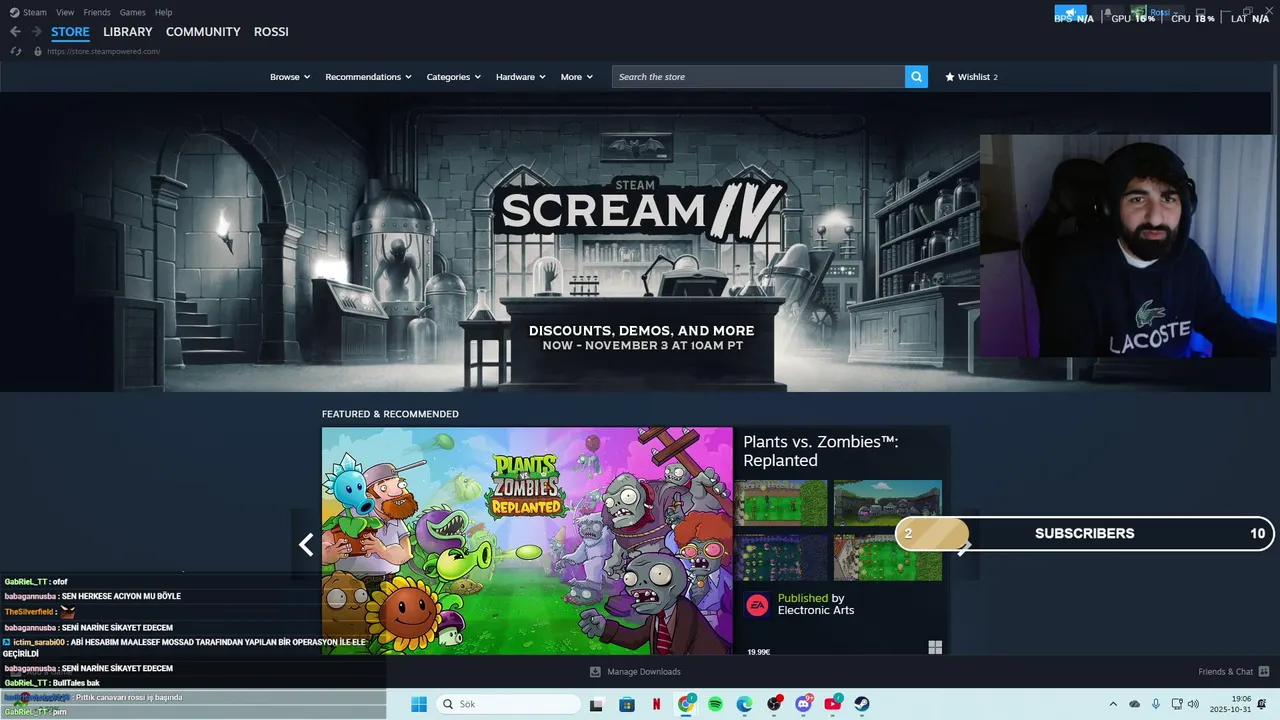Open Manage Downloads
This screenshot has height=720, width=1280.
(x=635, y=672)
